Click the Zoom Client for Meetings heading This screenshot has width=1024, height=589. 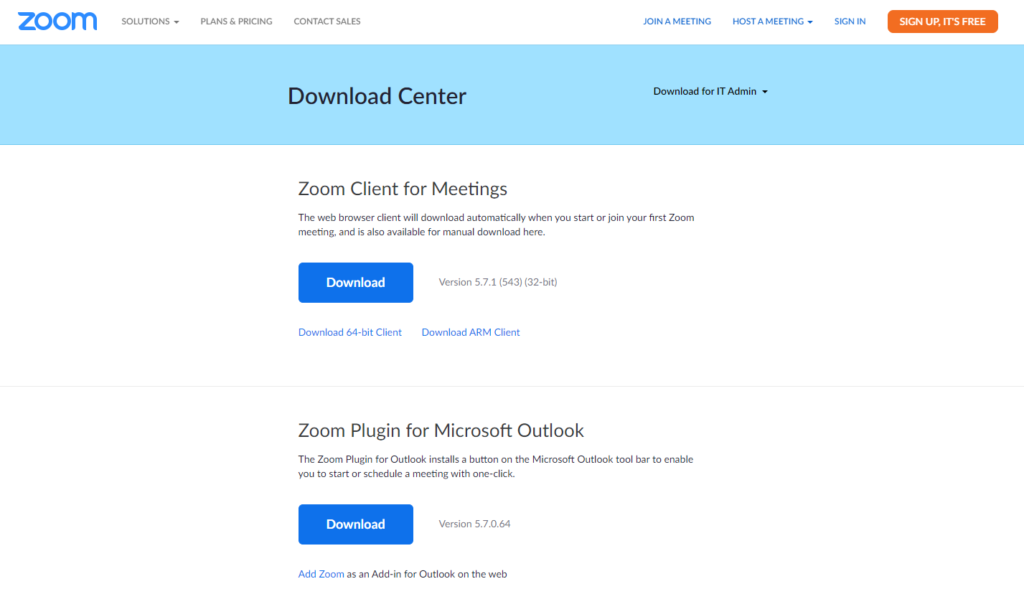pos(403,189)
